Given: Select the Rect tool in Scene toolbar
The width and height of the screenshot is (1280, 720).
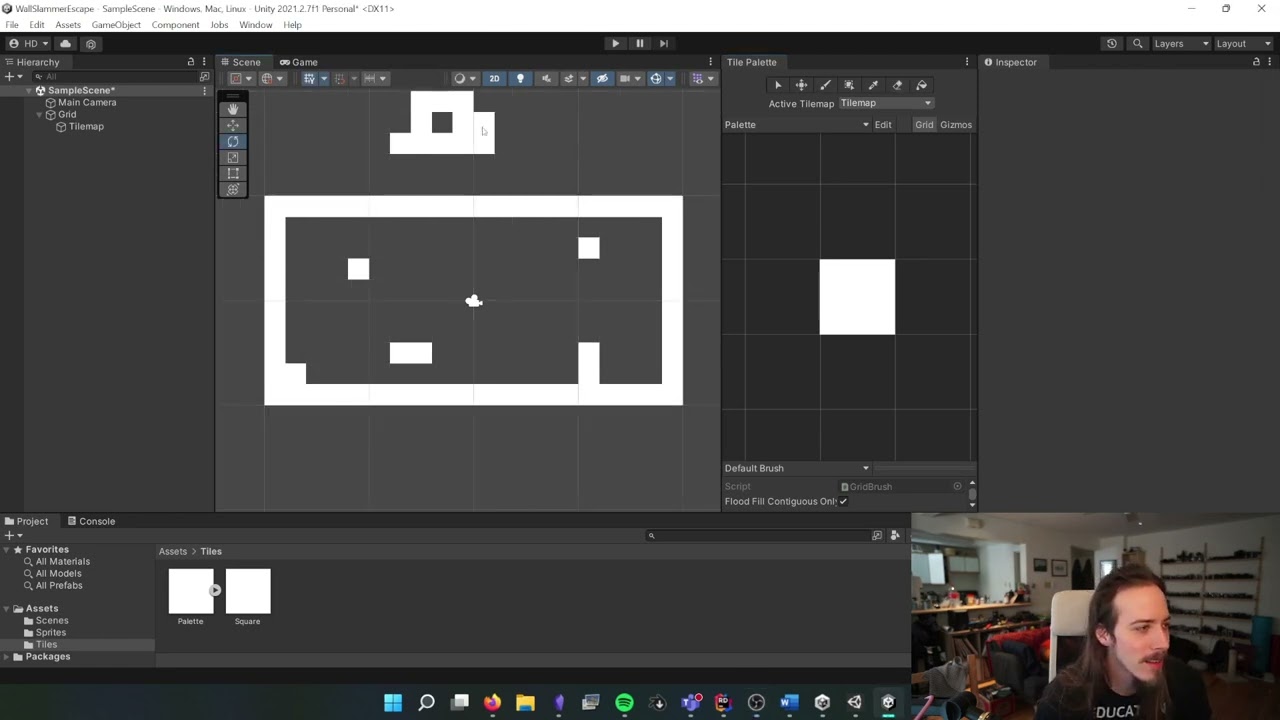Looking at the screenshot, I should pos(233,173).
